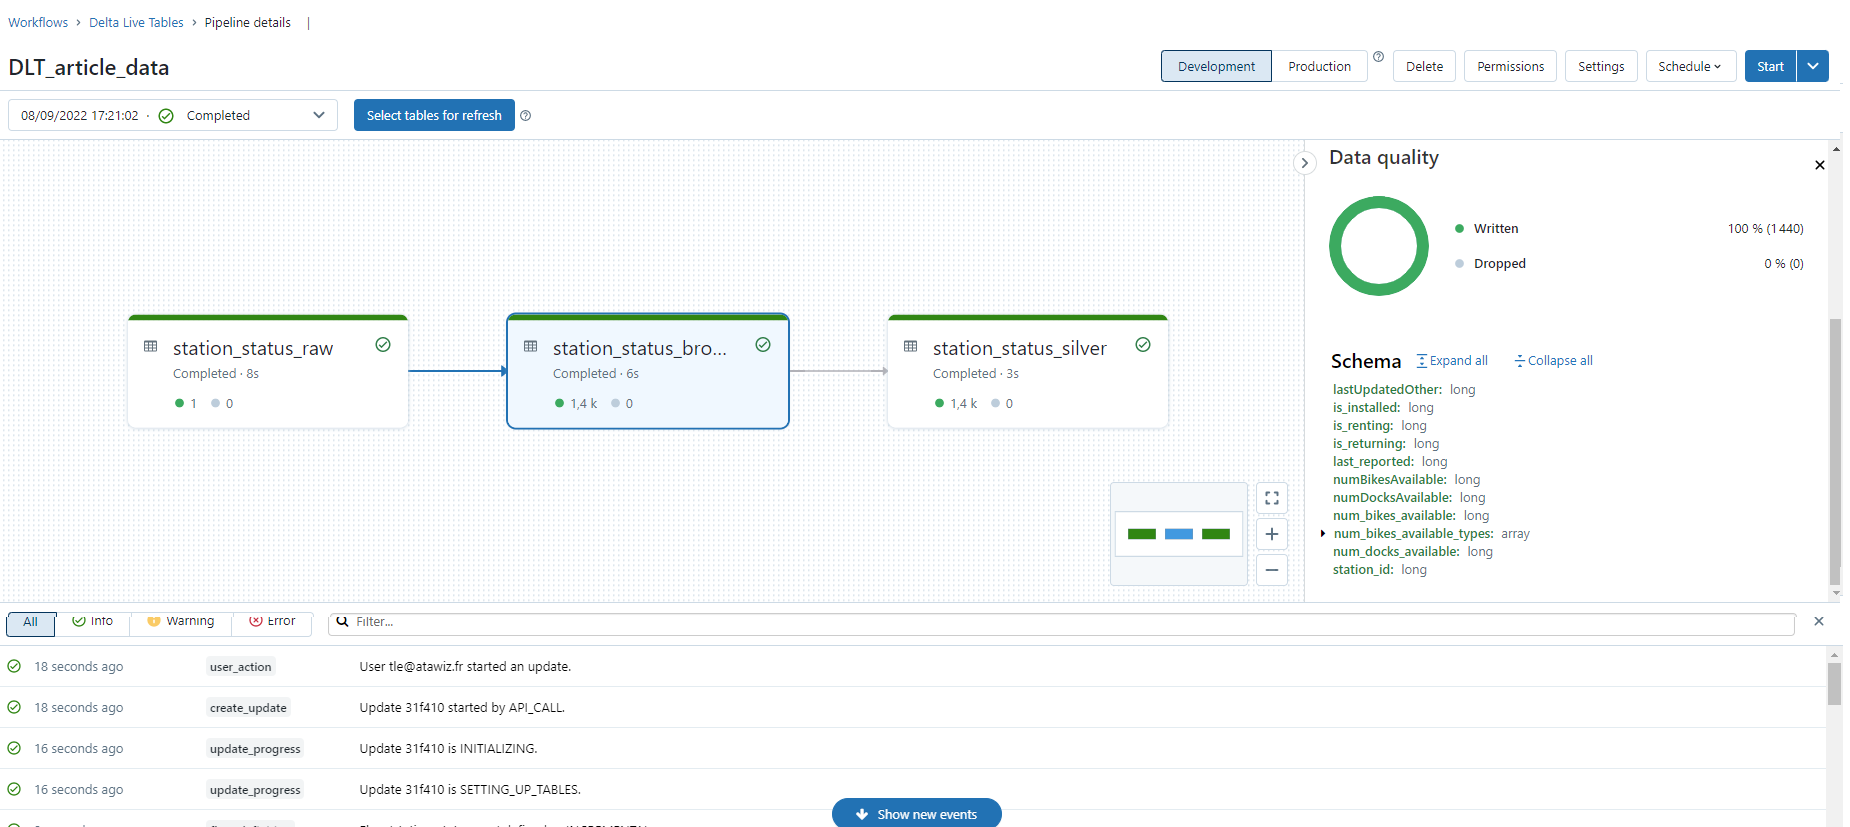
Task: Open the Schedule dropdown
Action: [1689, 67]
